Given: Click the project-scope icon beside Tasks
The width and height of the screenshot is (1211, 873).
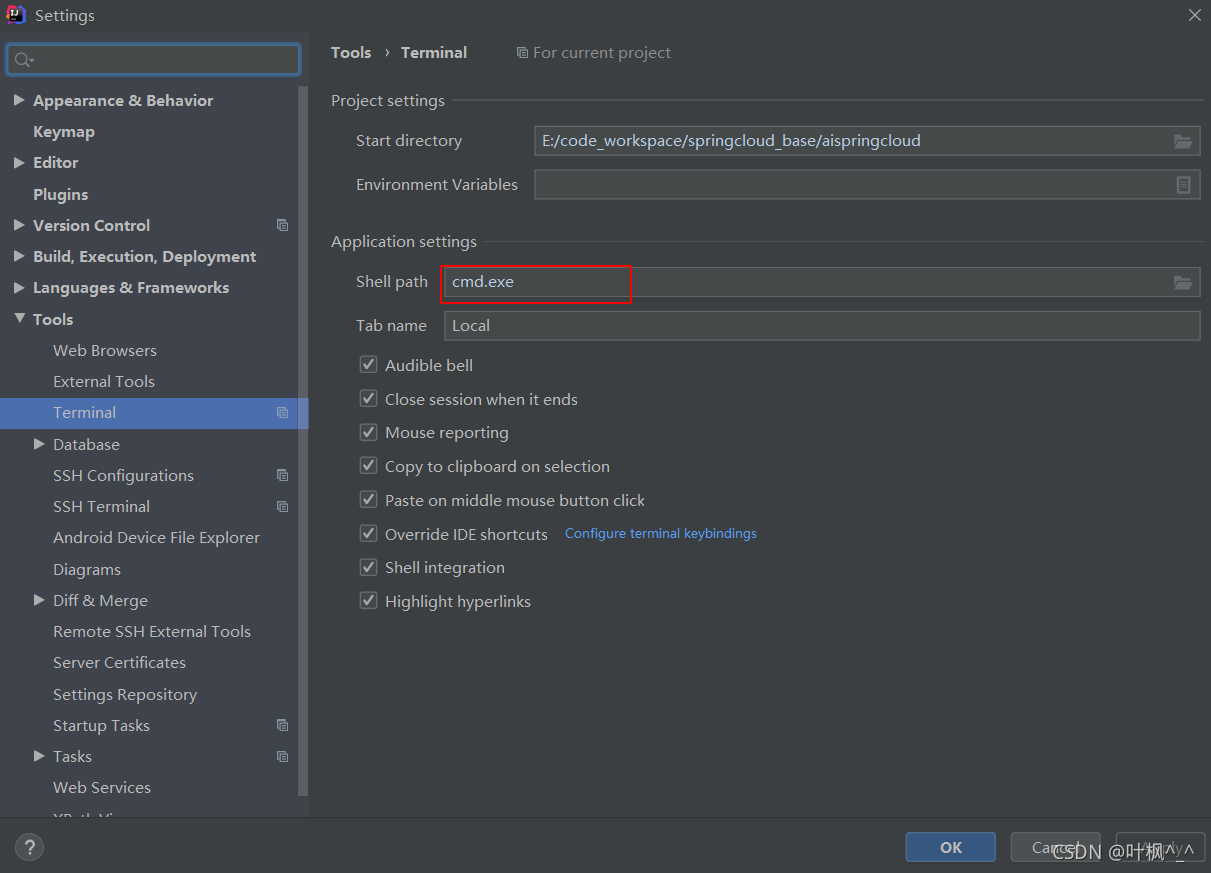Looking at the screenshot, I should pos(282,757).
